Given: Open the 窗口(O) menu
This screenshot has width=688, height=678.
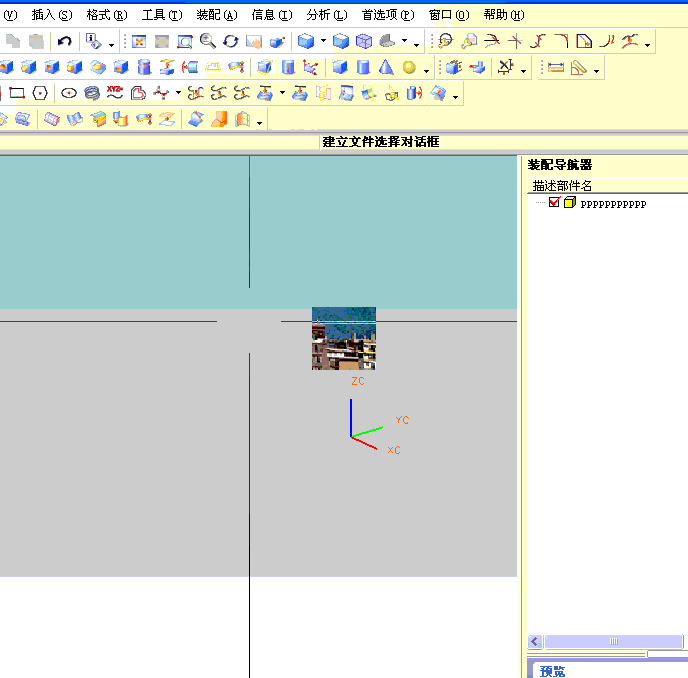Looking at the screenshot, I should click(449, 15).
